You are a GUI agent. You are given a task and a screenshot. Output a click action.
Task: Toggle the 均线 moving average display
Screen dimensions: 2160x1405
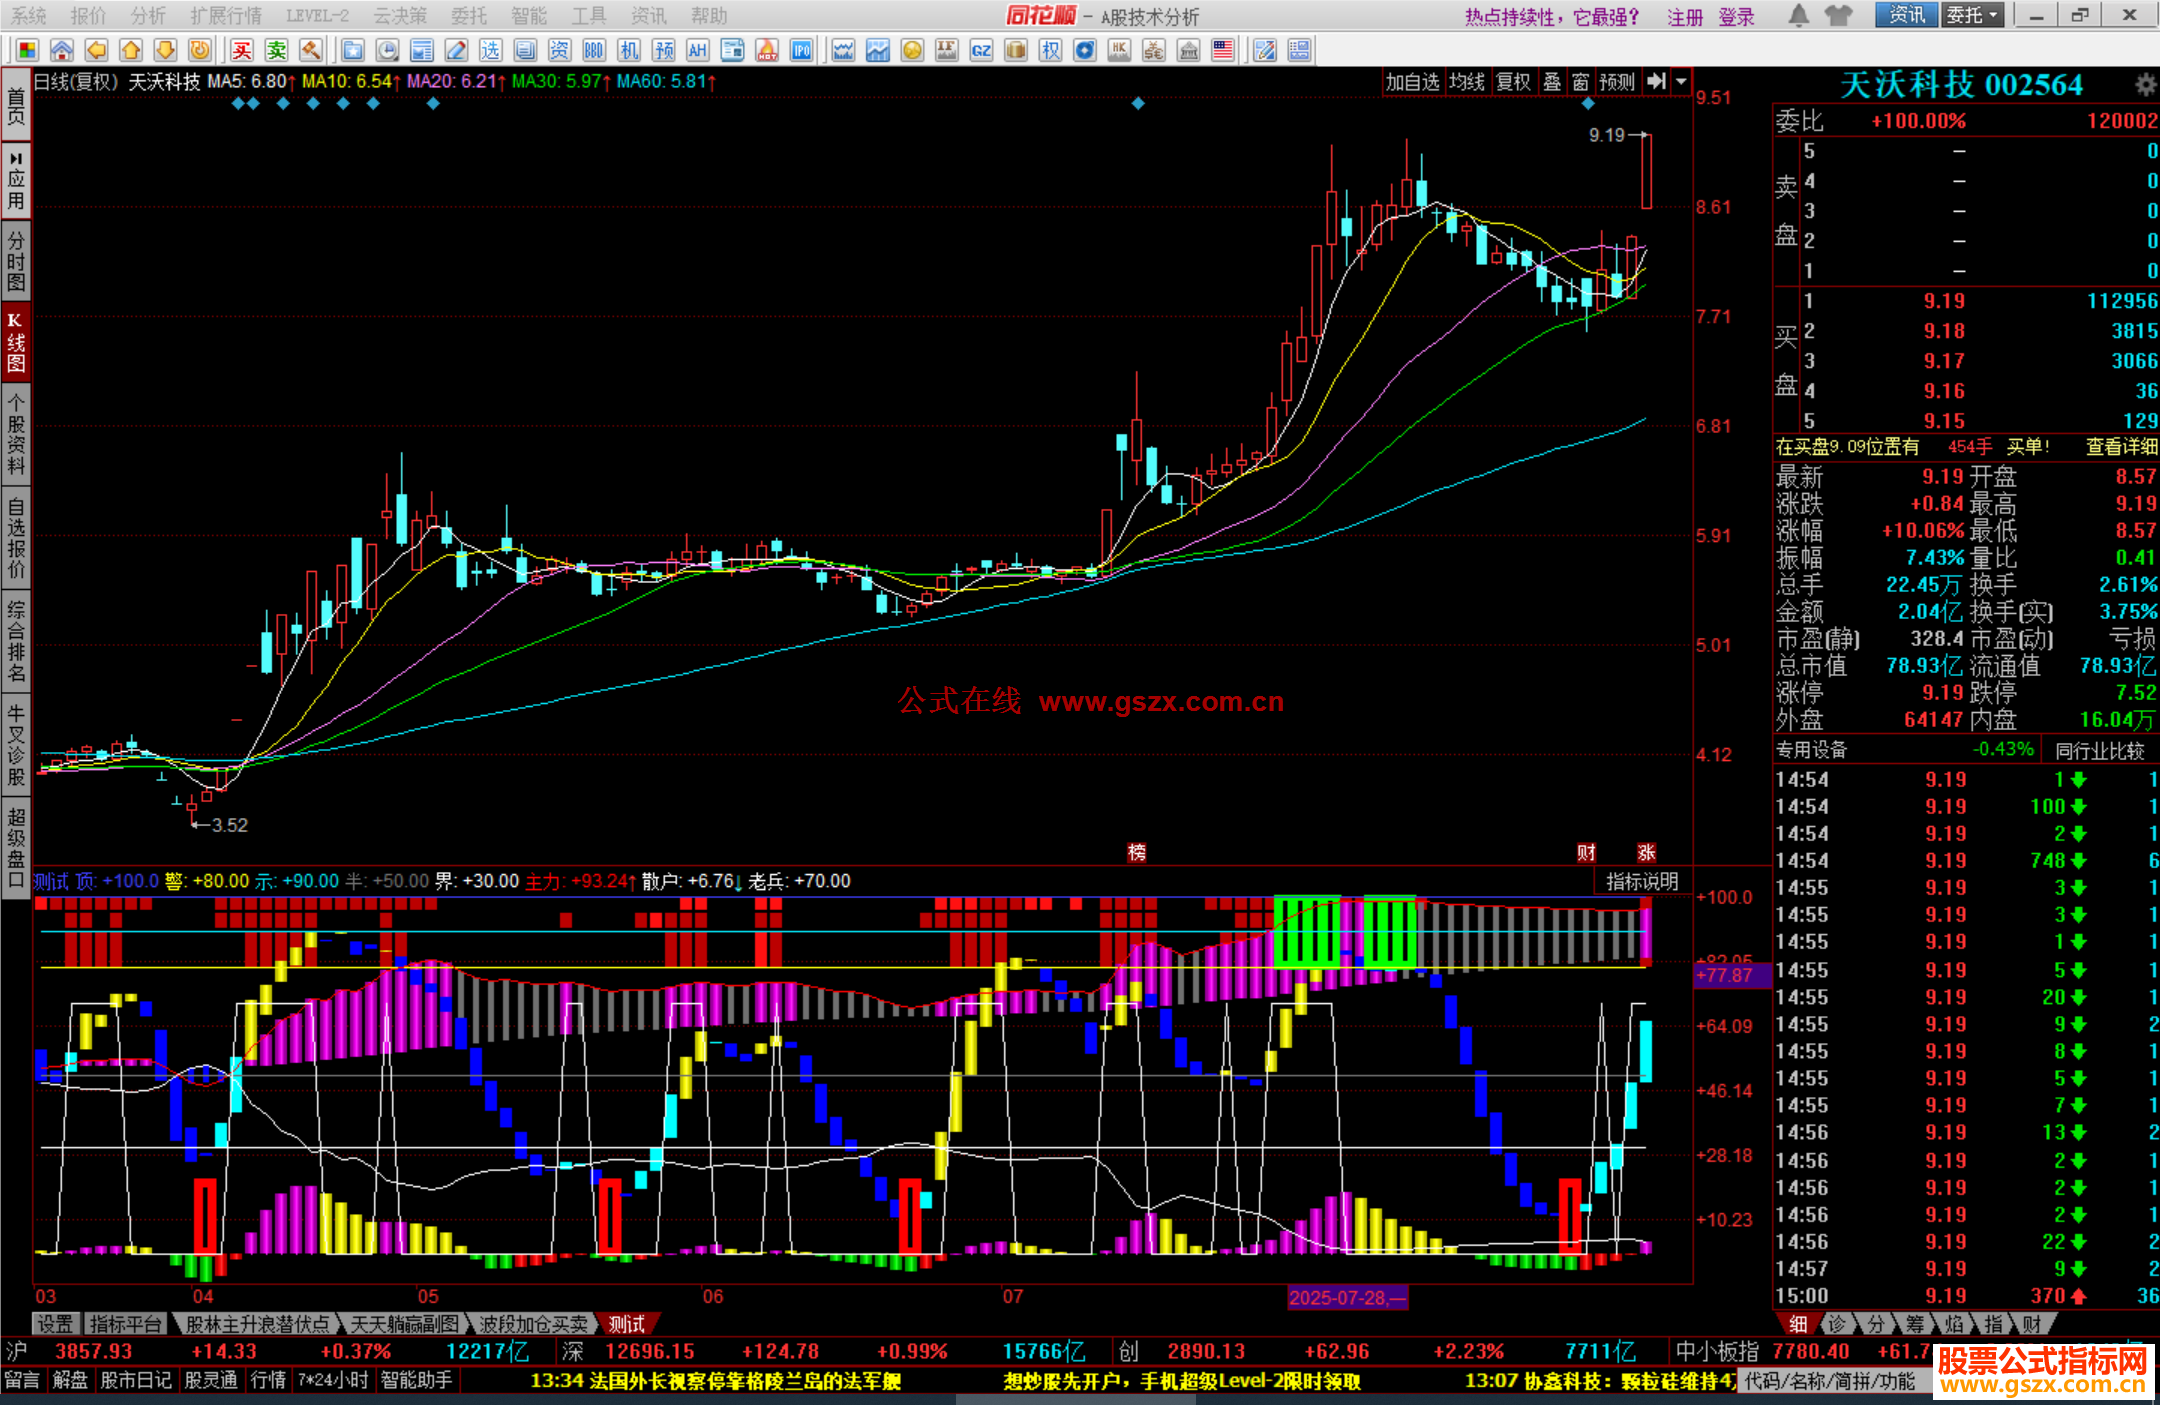(1467, 82)
